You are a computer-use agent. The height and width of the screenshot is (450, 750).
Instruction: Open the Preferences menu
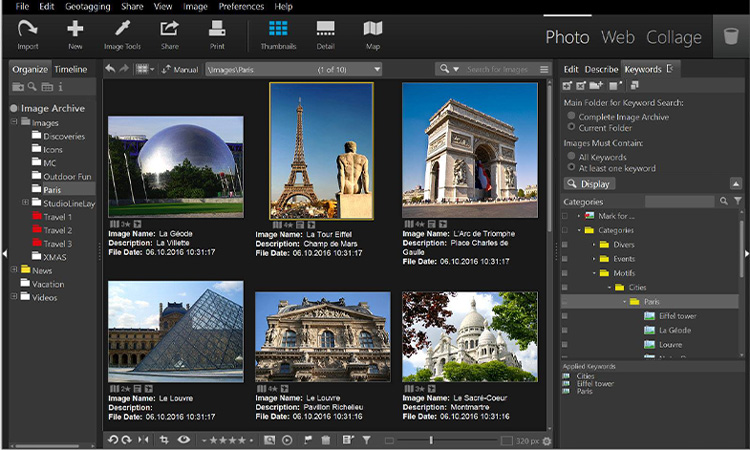(x=241, y=6)
